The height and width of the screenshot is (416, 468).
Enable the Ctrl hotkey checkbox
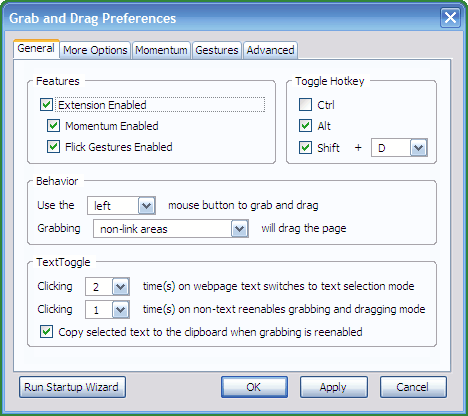pyautogui.click(x=305, y=105)
